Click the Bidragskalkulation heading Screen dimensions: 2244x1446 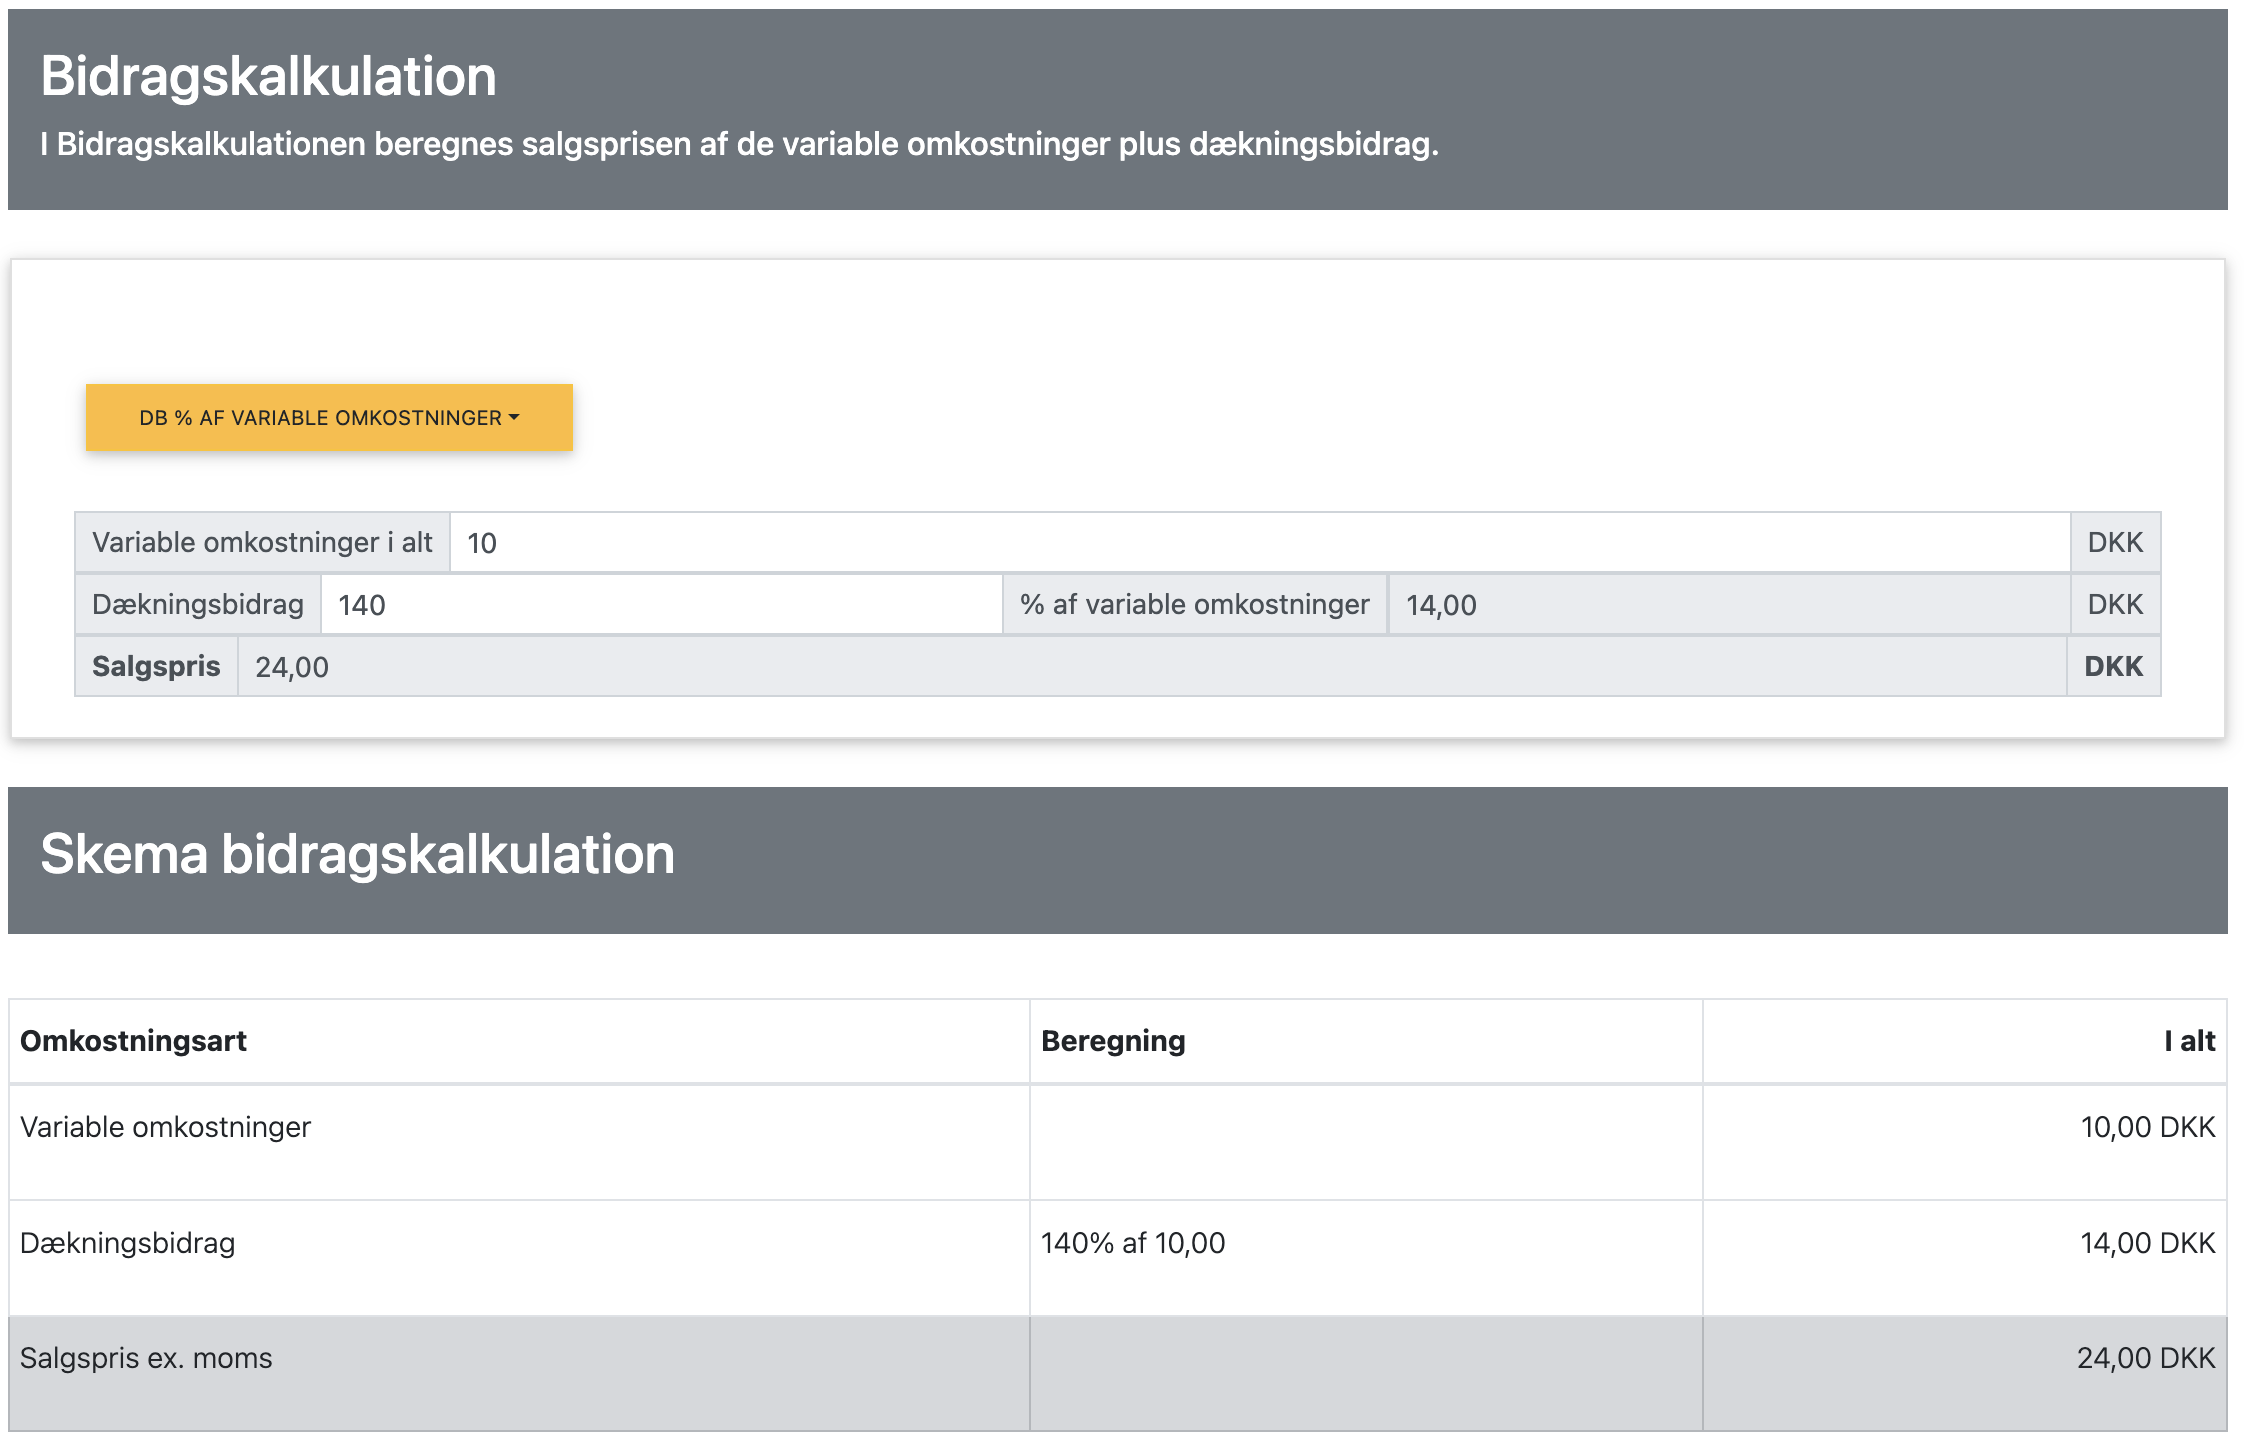[x=268, y=76]
